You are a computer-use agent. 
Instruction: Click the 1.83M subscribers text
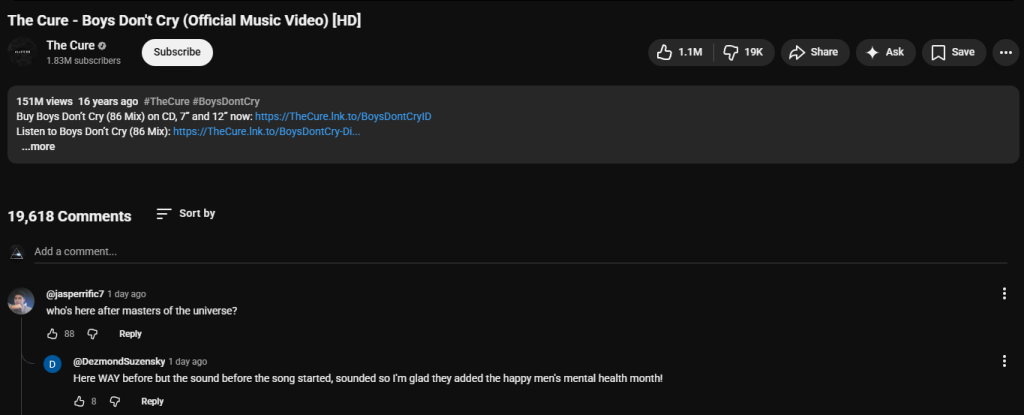point(84,61)
